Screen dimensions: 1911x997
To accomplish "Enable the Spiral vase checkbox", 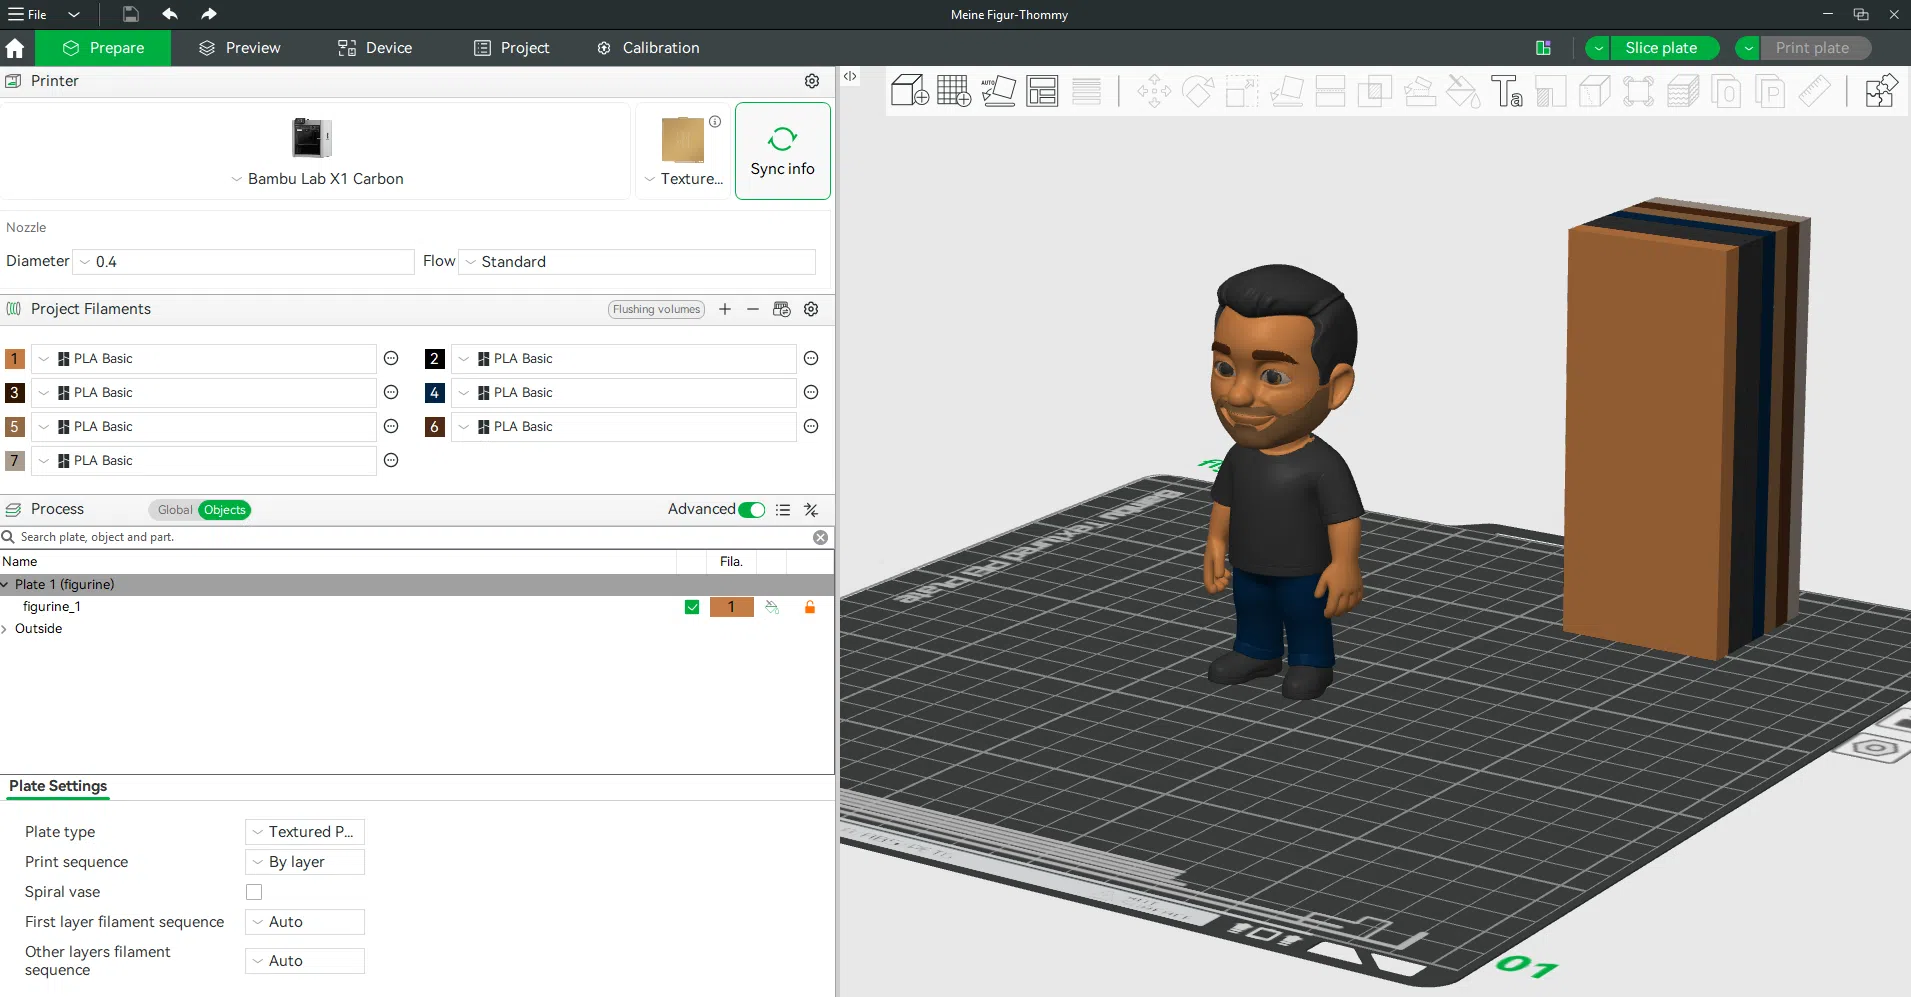I will pyautogui.click(x=254, y=892).
